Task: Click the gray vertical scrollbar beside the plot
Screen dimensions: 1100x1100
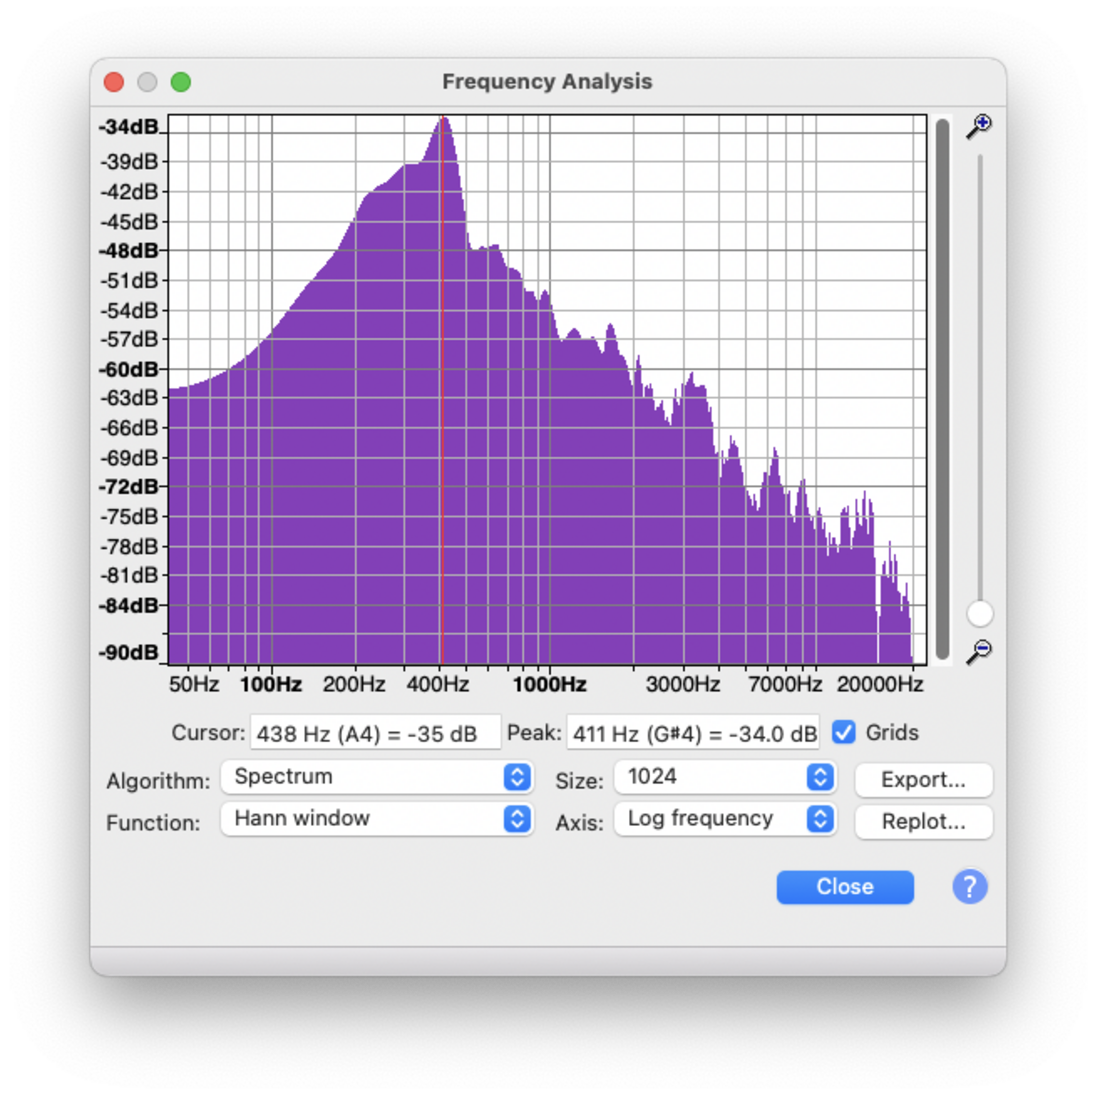Action: point(943,390)
